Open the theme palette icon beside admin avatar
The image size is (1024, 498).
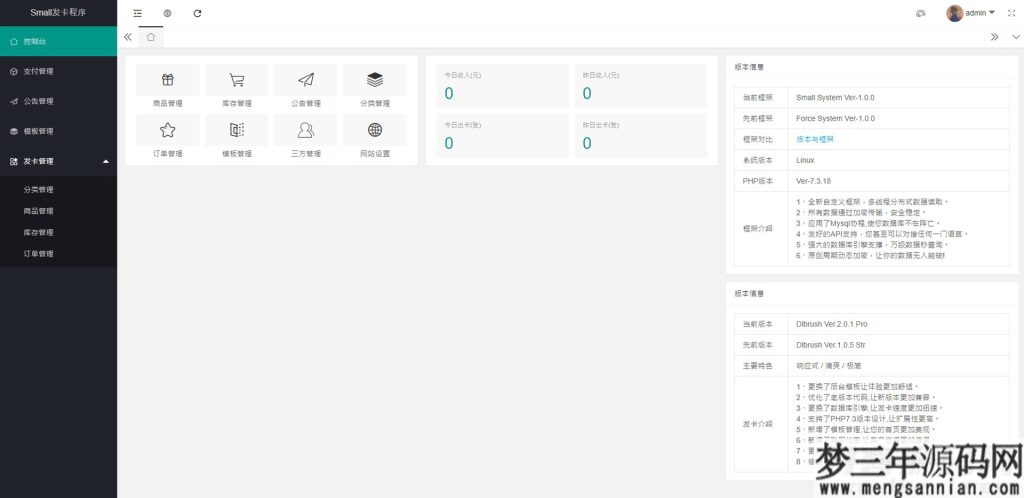click(921, 13)
